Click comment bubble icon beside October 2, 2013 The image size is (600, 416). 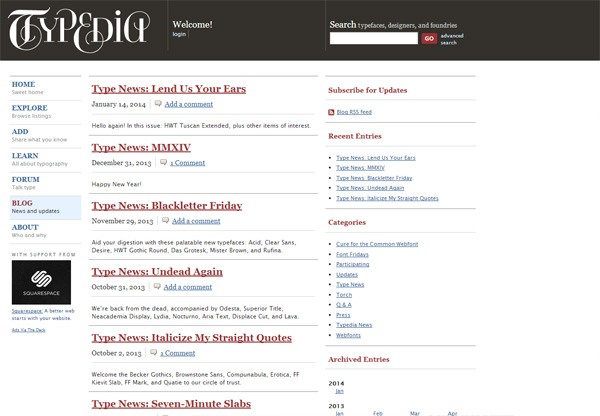pos(153,352)
